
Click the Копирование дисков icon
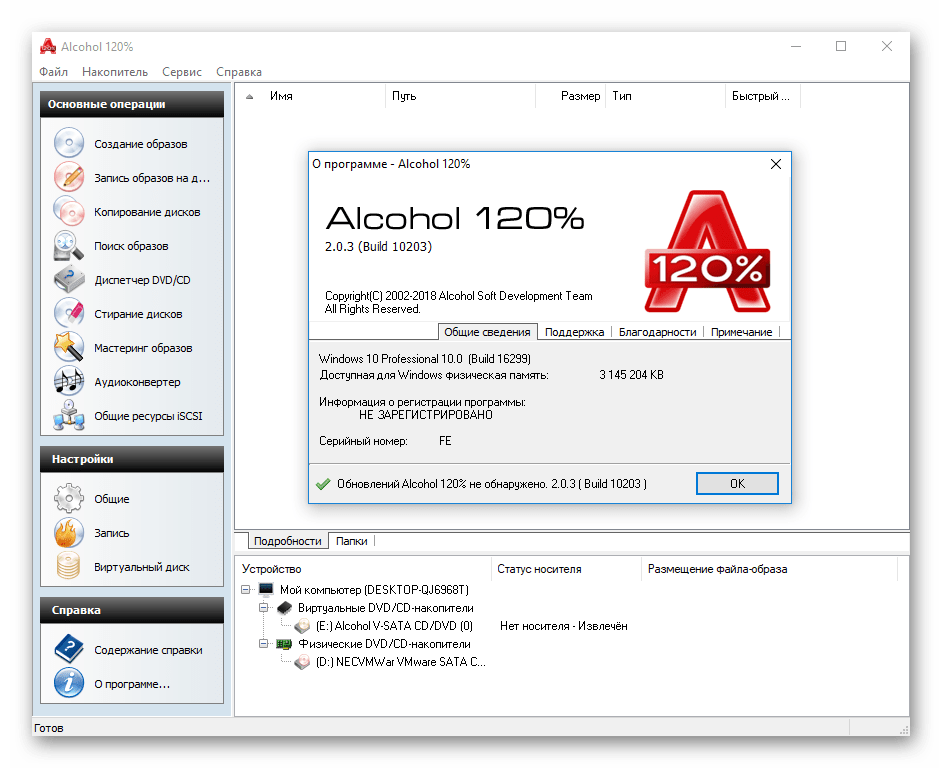[68, 211]
